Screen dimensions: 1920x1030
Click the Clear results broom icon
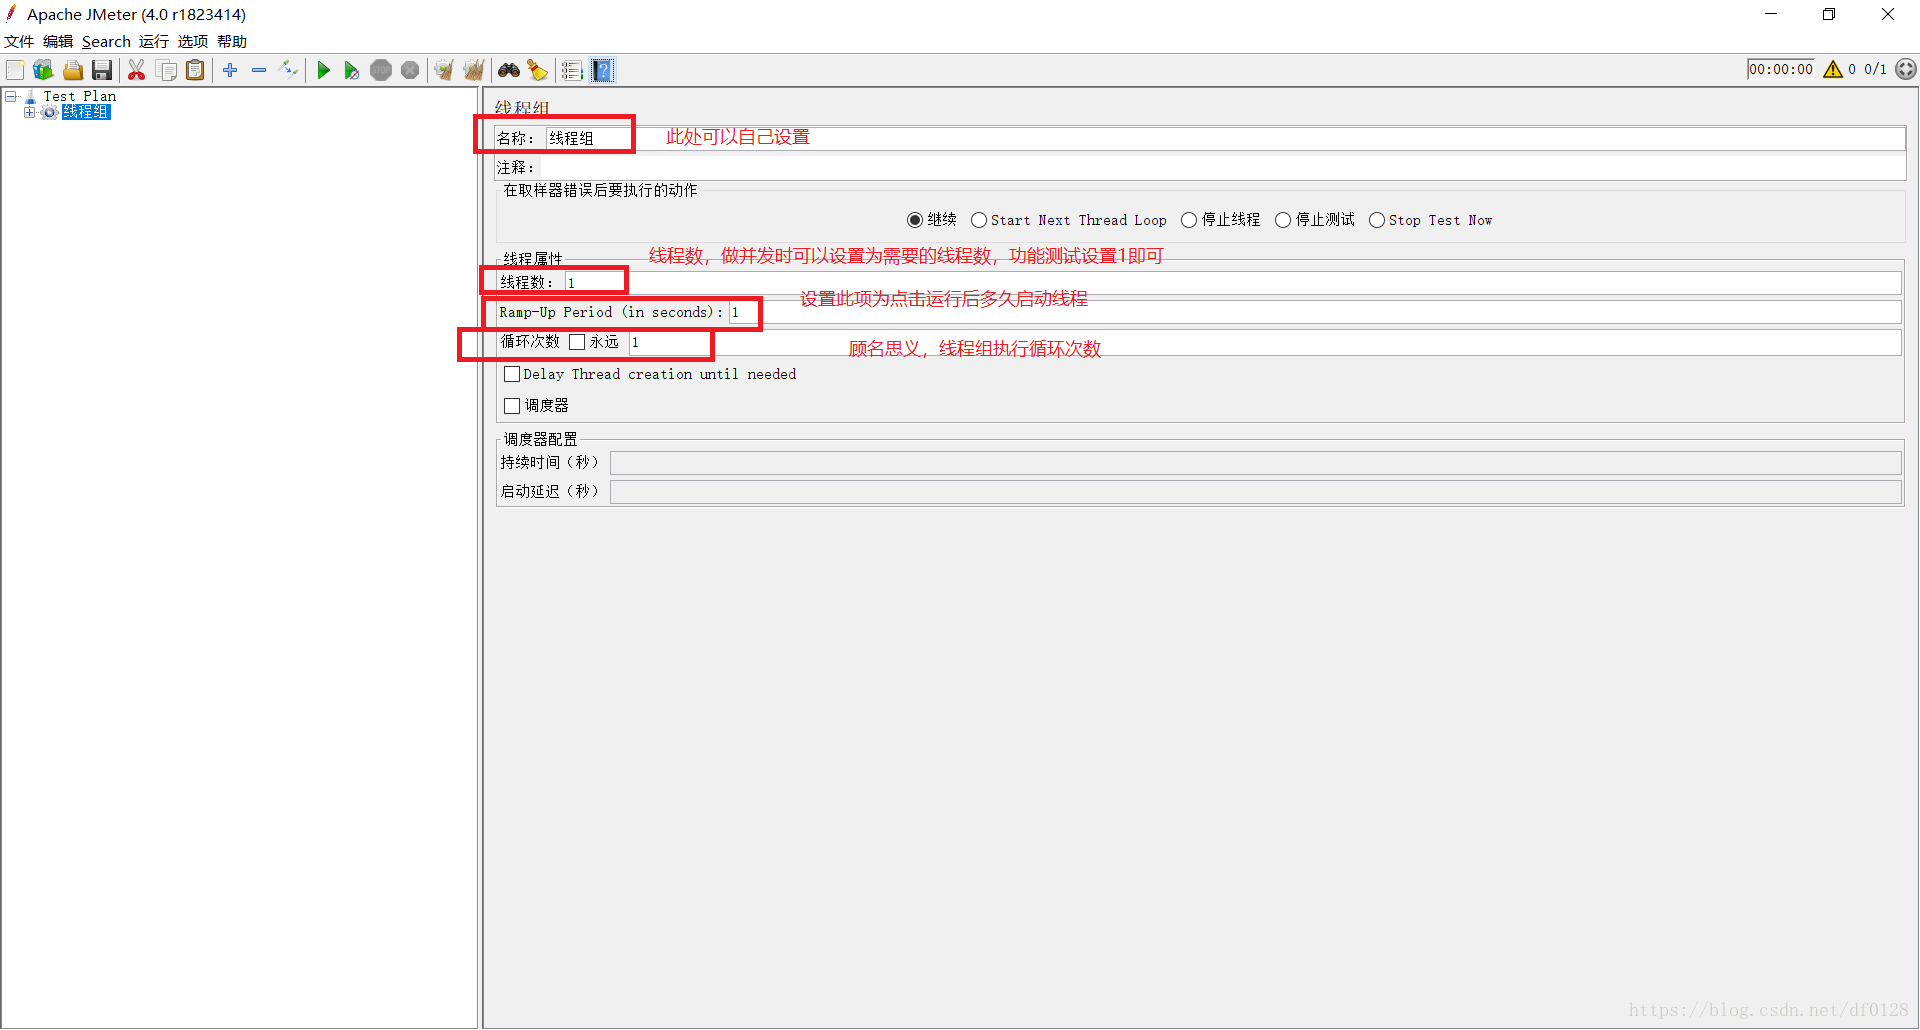444,70
